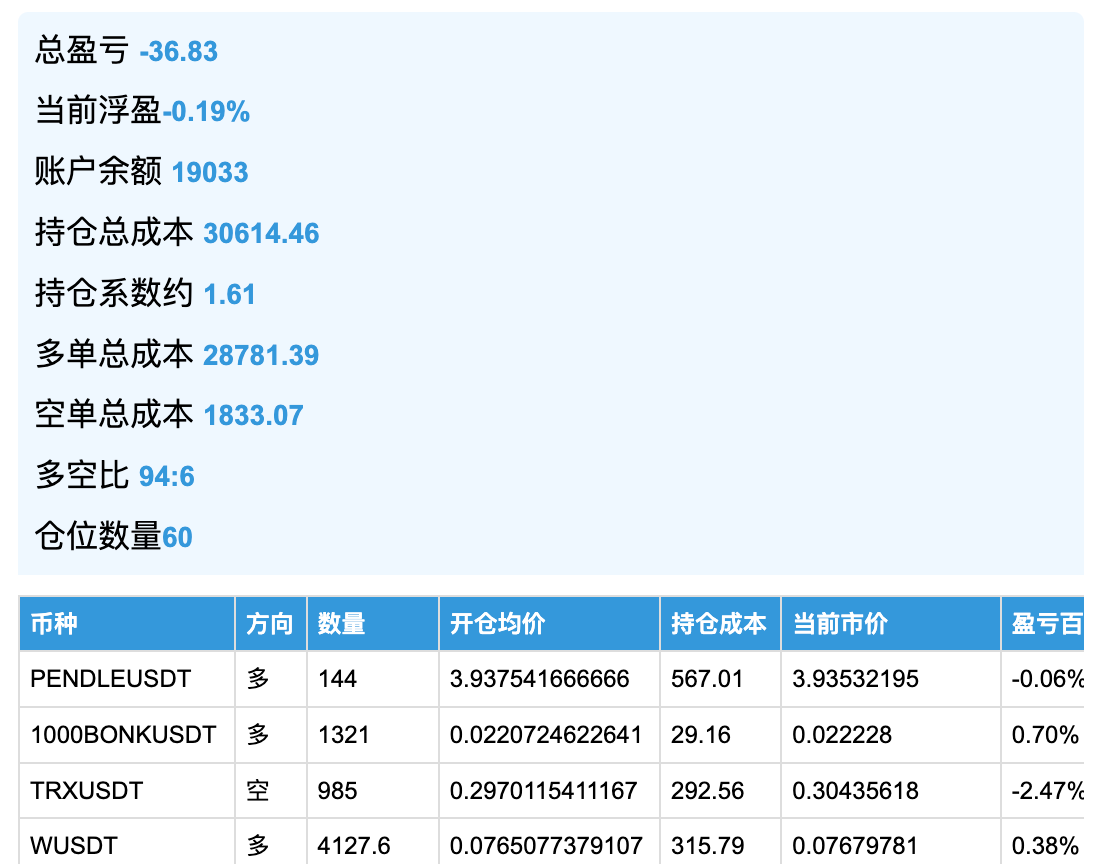Click position cost 292.56
Image resolution: width=1104 pixels, height=864 pixels.
[x=707, y=790]
